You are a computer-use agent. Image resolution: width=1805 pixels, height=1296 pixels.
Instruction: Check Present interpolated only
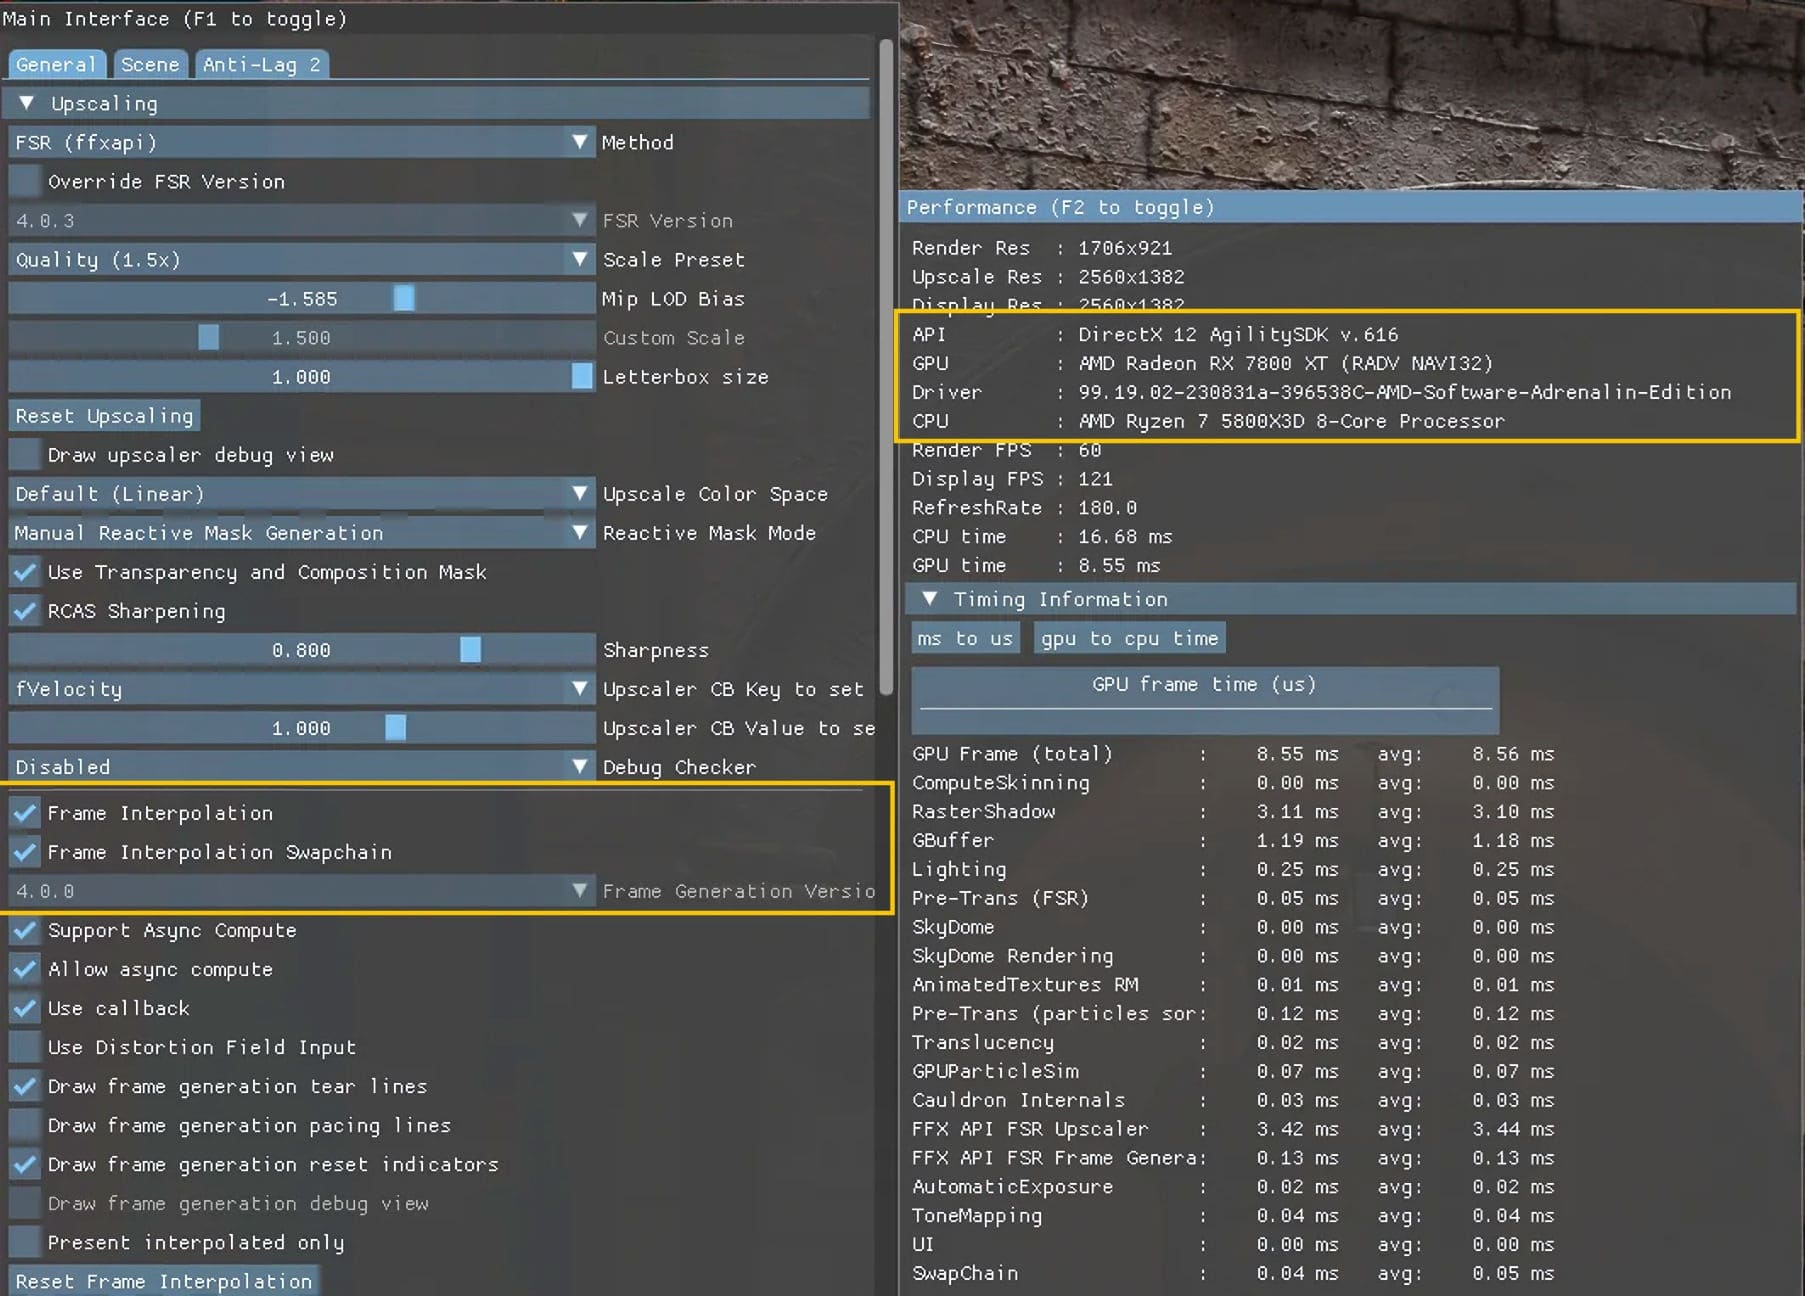click(25, 1242)
